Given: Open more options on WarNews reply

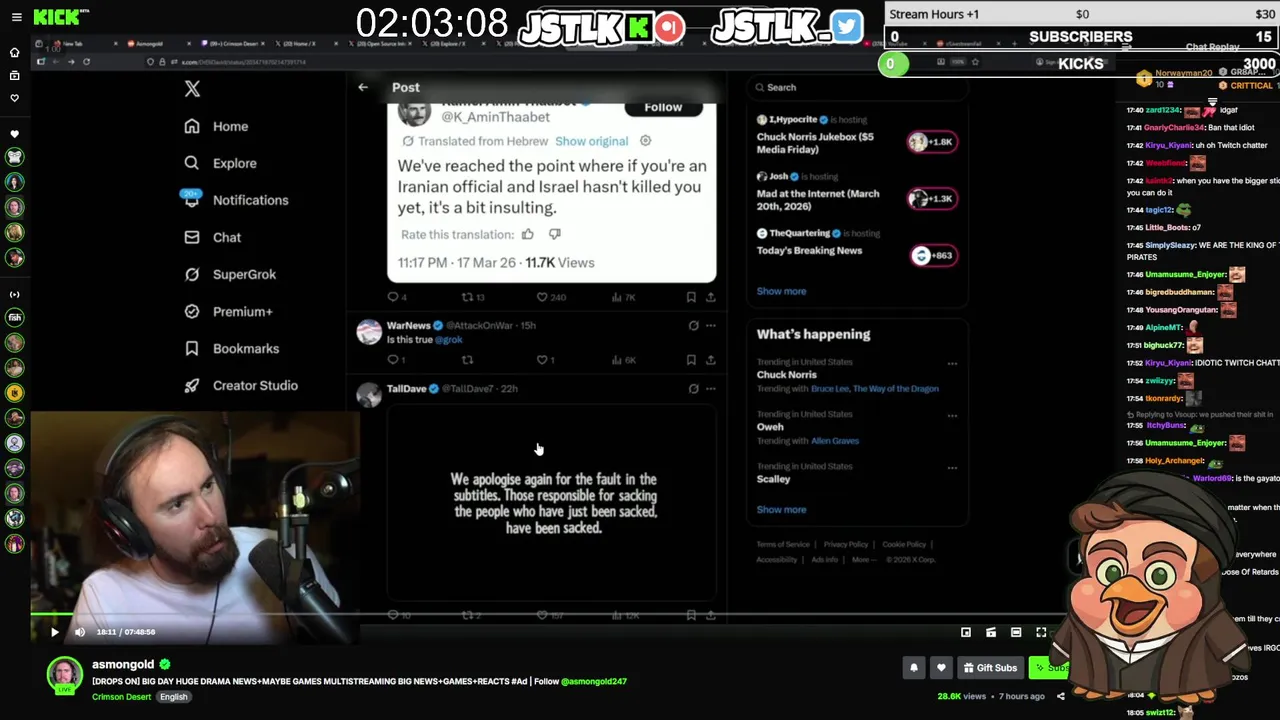Looking at the screenshot, I should [x=711, y=325].
